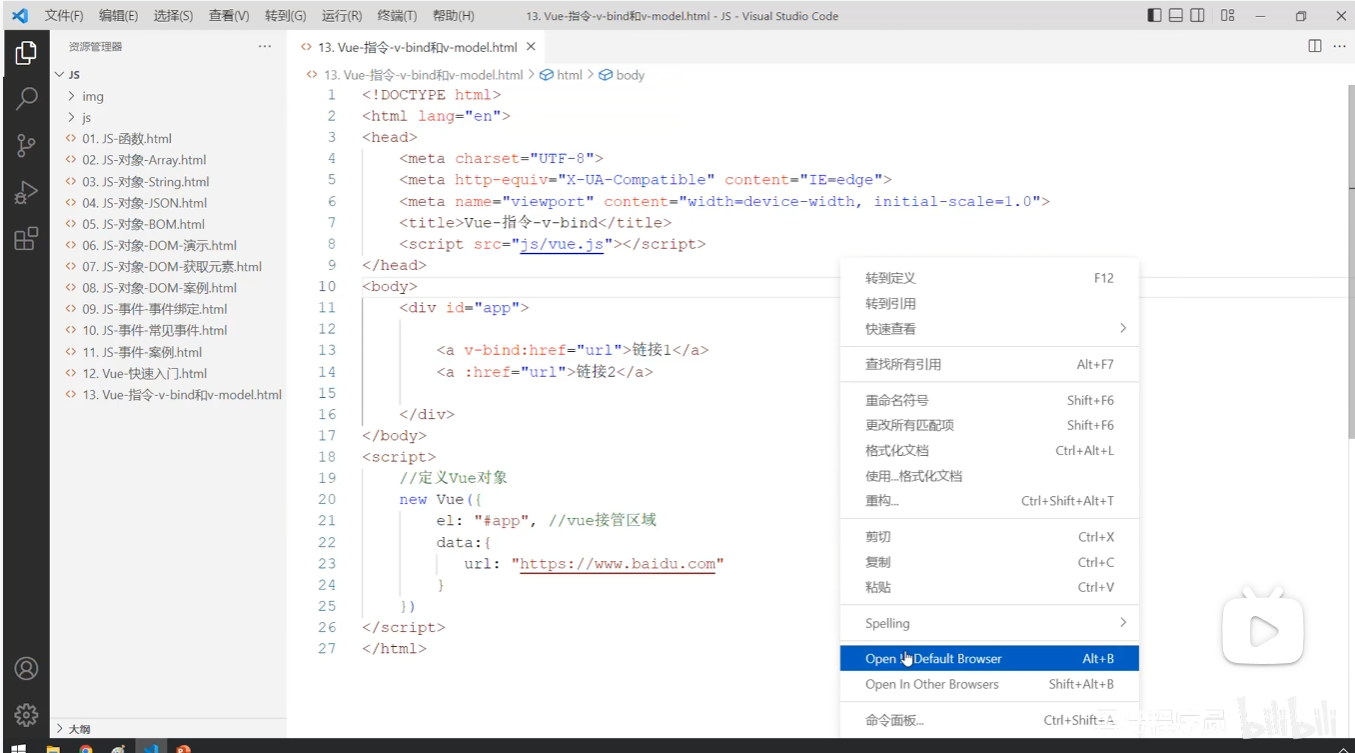Click the js/vue.js link in code
The width and height of the screenshot is (1355, 753).
pos(562,244)
